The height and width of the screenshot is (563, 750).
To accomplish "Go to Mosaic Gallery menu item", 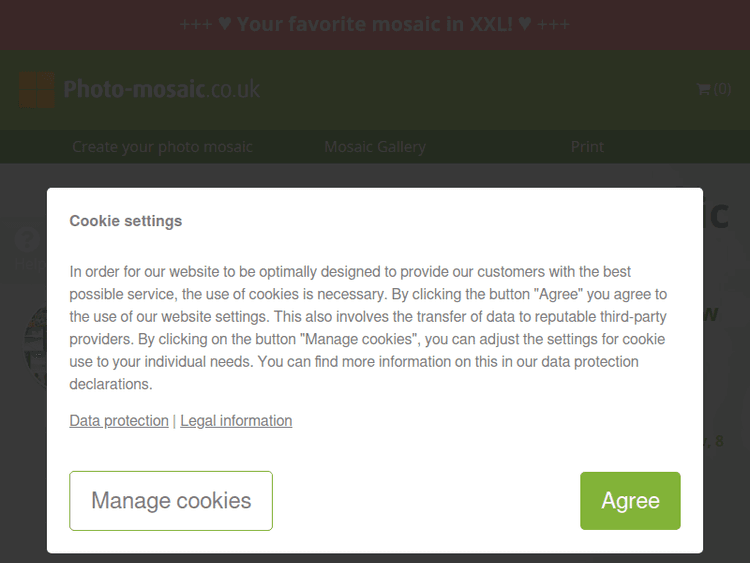I will [x=375, y=147].
